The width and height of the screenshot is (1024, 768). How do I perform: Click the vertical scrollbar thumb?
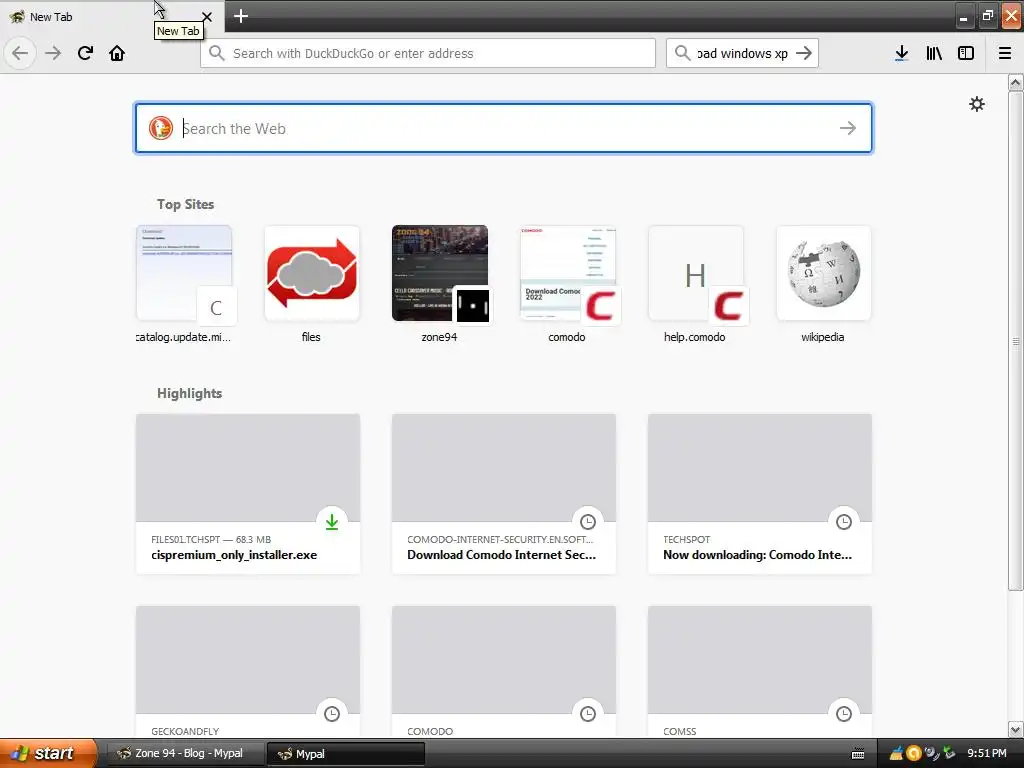tap(1016, 341)
